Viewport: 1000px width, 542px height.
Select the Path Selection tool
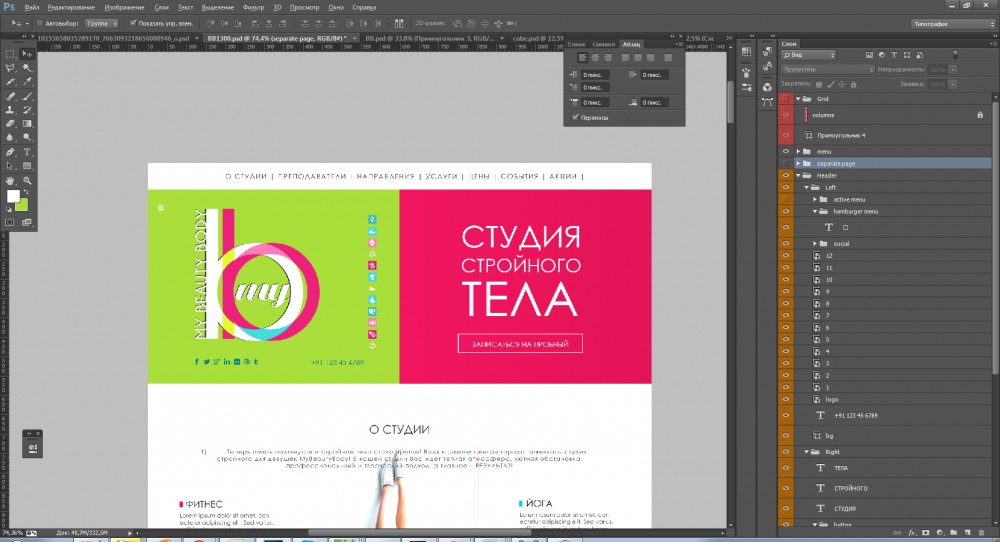[x=10, y=166]
